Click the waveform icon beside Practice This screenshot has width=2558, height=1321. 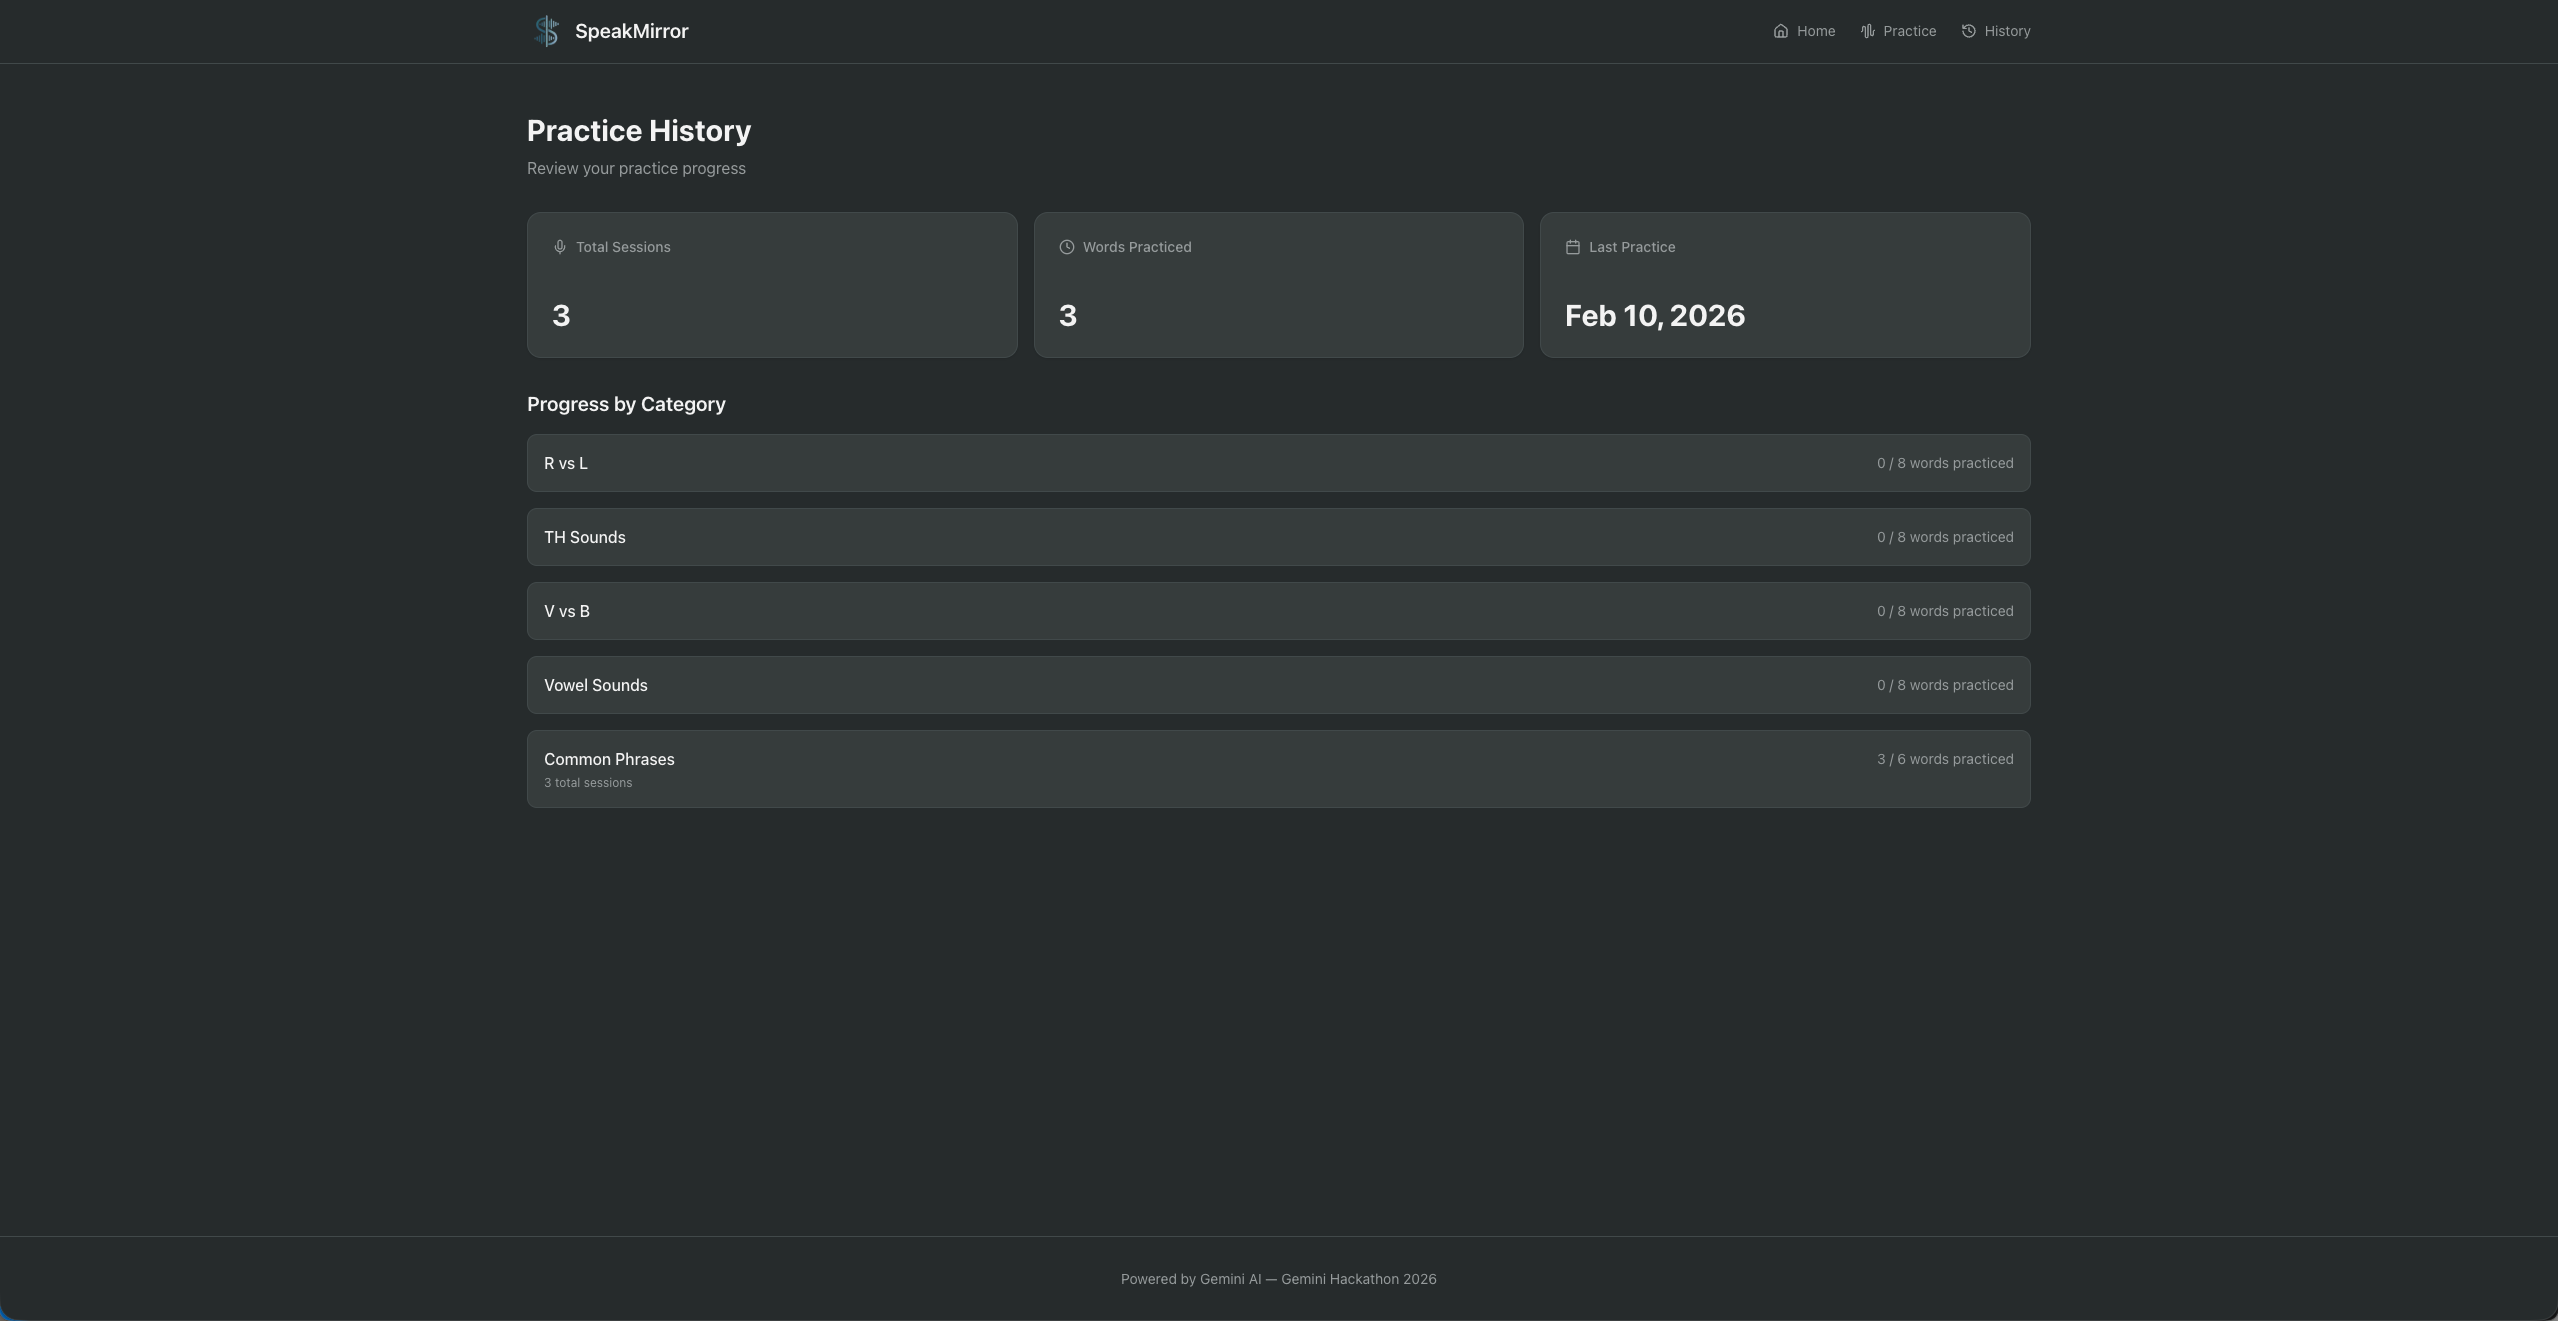(1867, 31)
